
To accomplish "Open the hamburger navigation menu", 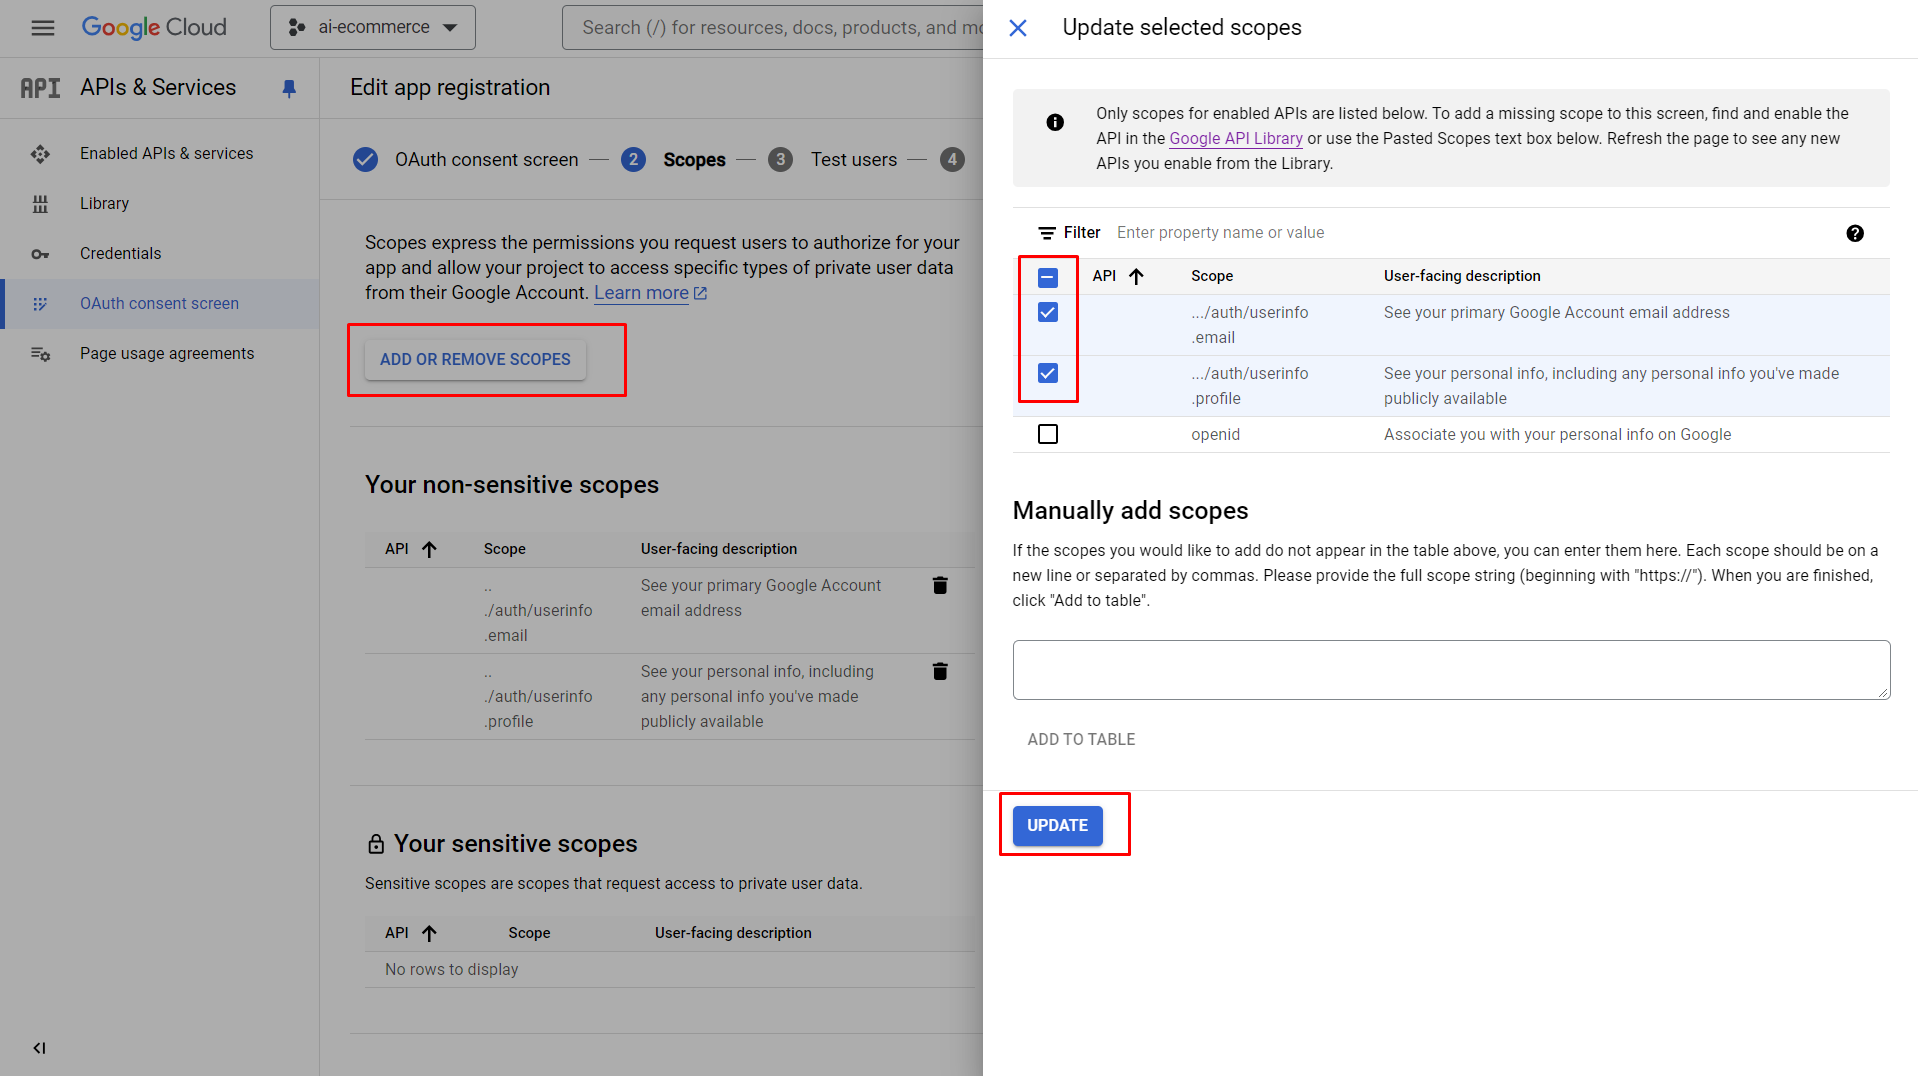I will pyautogui.click(x=42, y=28).
